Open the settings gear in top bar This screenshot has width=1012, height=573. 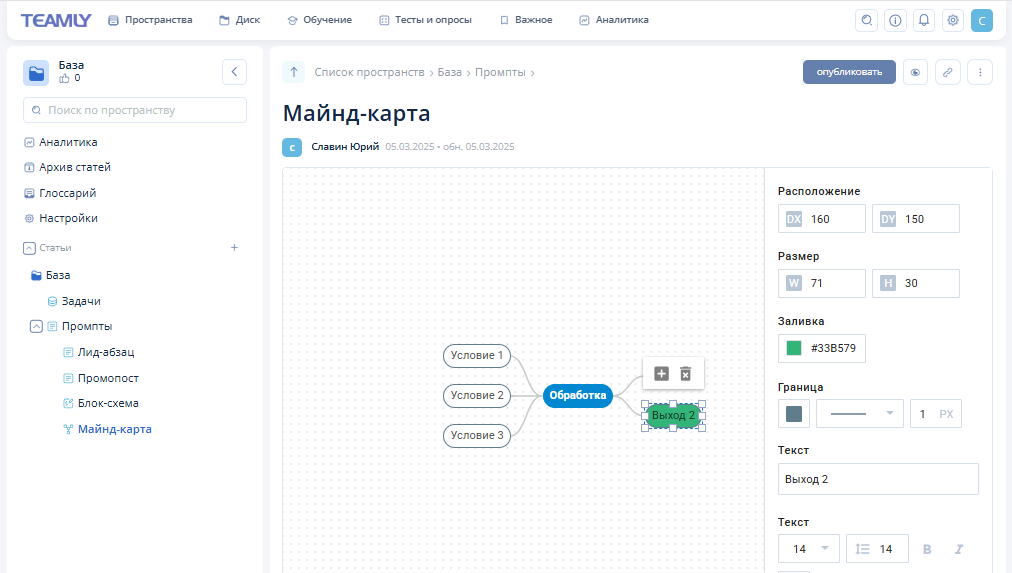point(952,20)
